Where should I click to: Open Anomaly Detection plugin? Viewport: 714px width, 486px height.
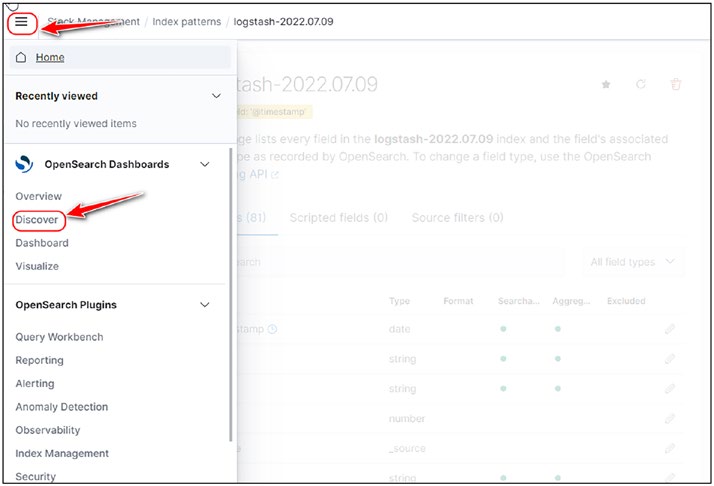point(61,407)
